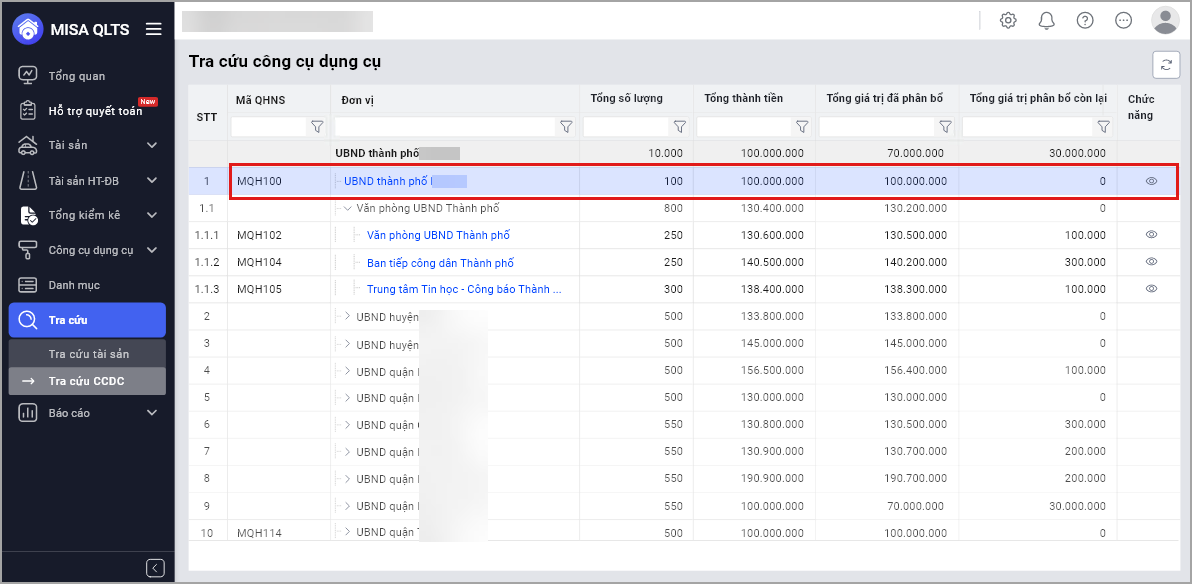Collapse Văn phòng UBND Thành phố tree node
This screenshot has width=1192, height=584.
click(x=347, y=208)
